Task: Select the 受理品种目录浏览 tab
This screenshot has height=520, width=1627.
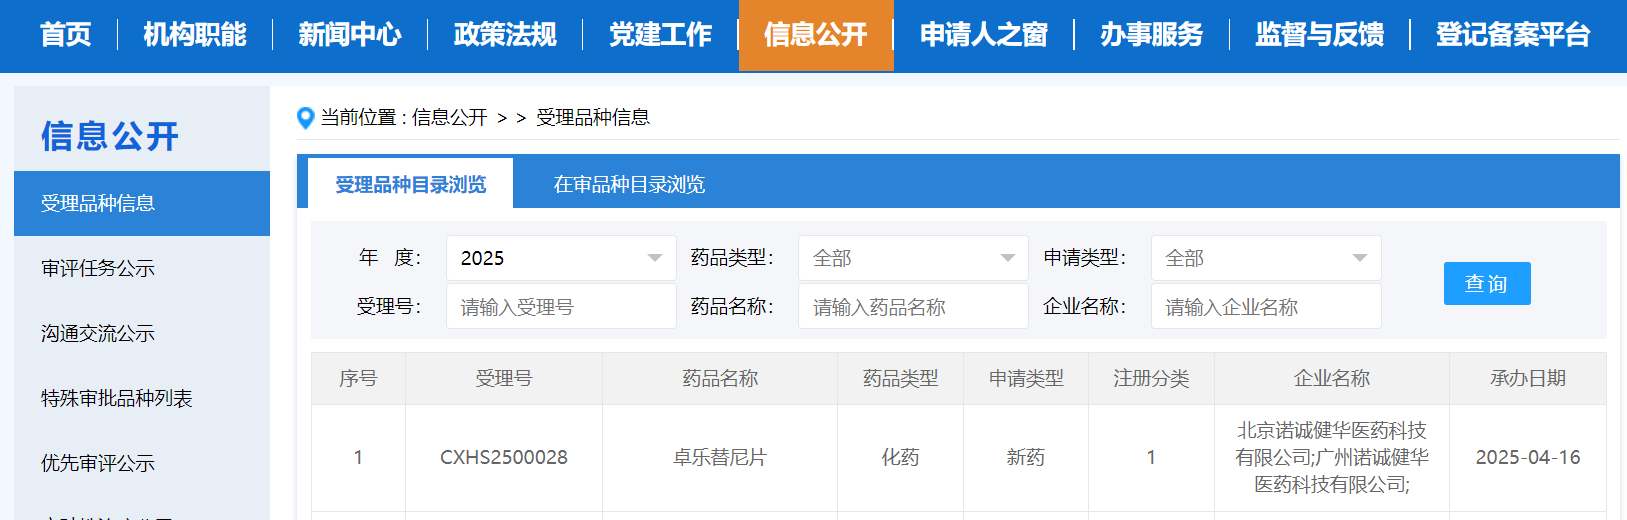Action: click(x=410, y=184)
